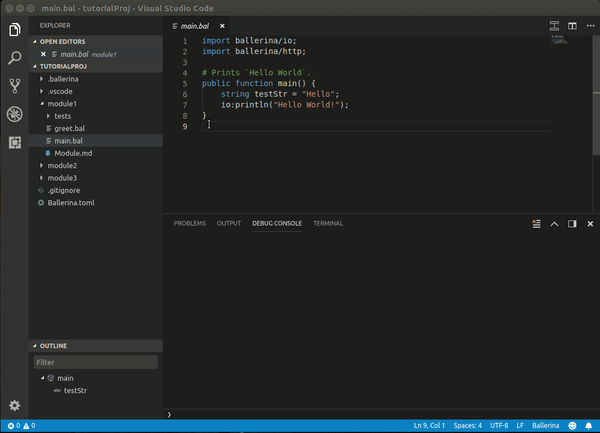This screenshot has width=600, height=433.
Task: Open Go to Line via Ln 9, Col 1
Action: (429, 425)
